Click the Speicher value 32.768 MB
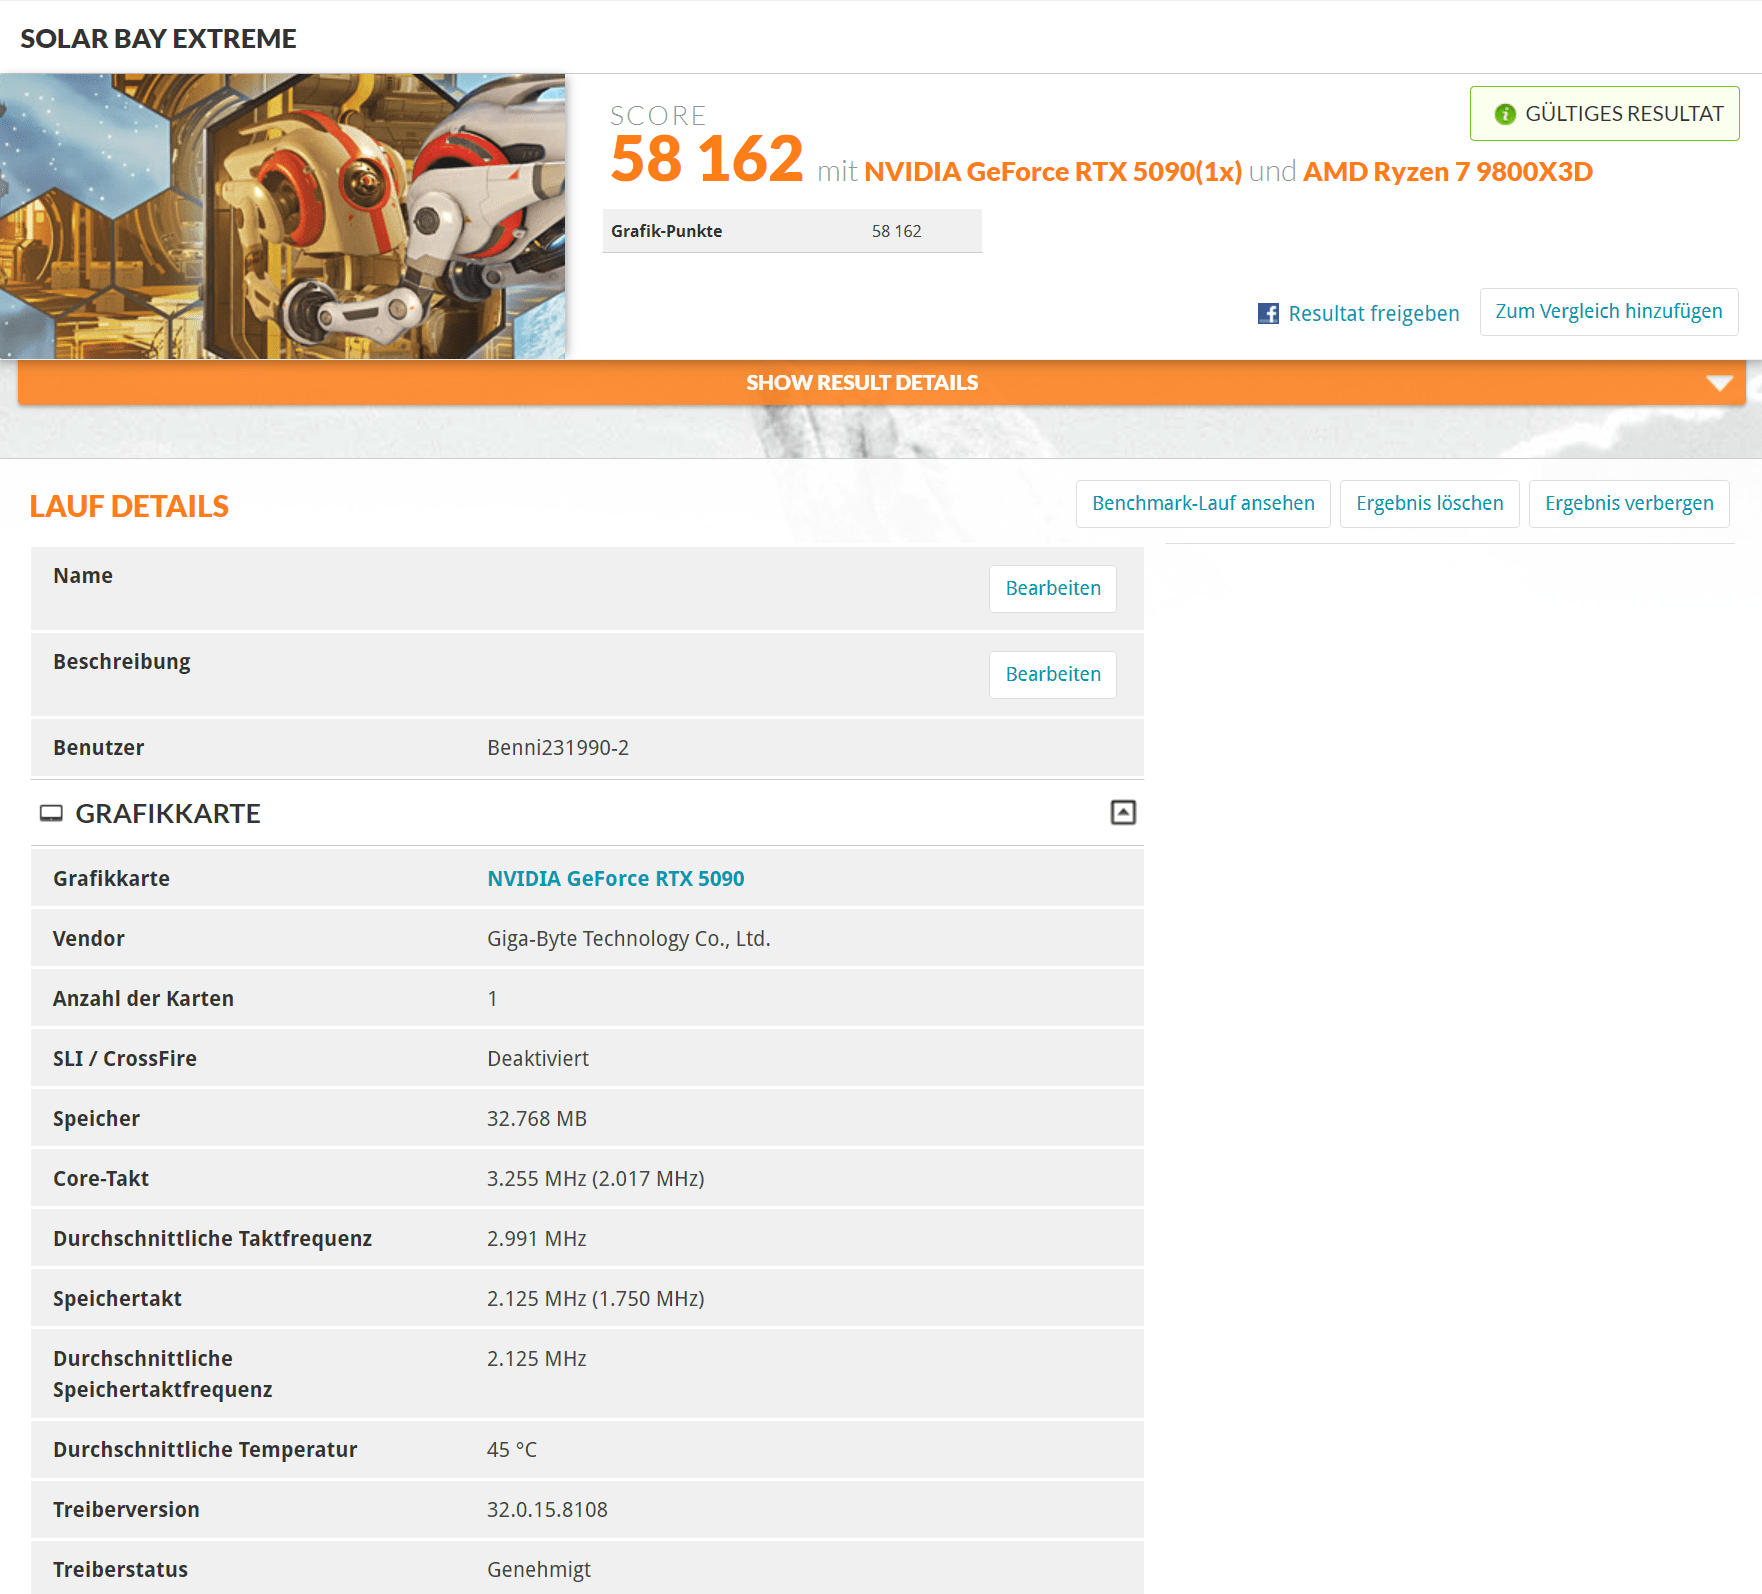 (536, 1119)
